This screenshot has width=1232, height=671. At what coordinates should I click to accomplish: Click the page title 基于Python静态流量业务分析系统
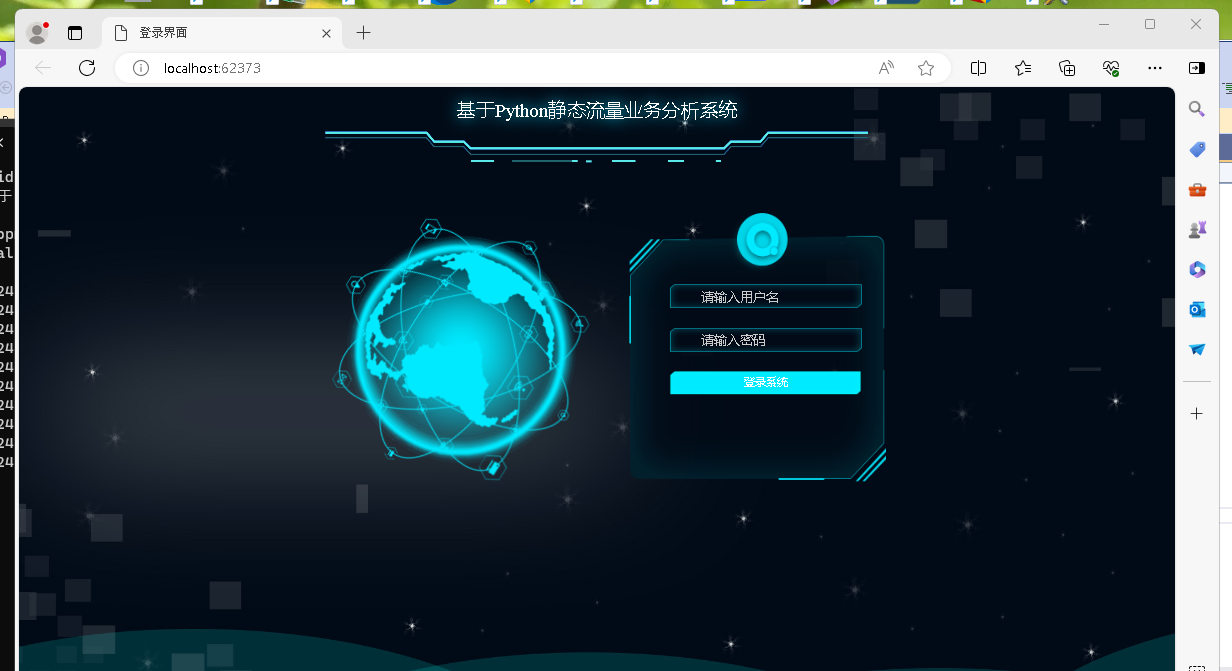click(597, 110)
